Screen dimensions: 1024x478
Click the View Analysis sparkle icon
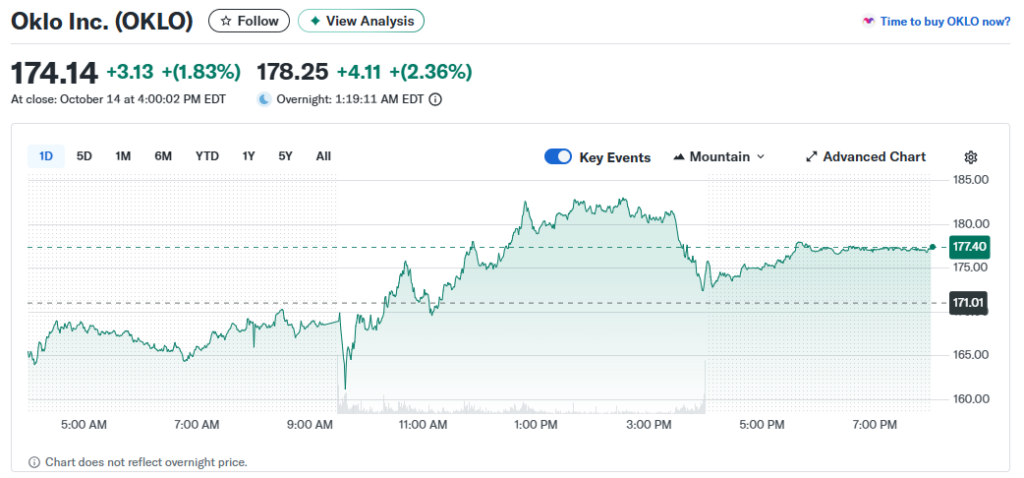(x=315, y=21)
